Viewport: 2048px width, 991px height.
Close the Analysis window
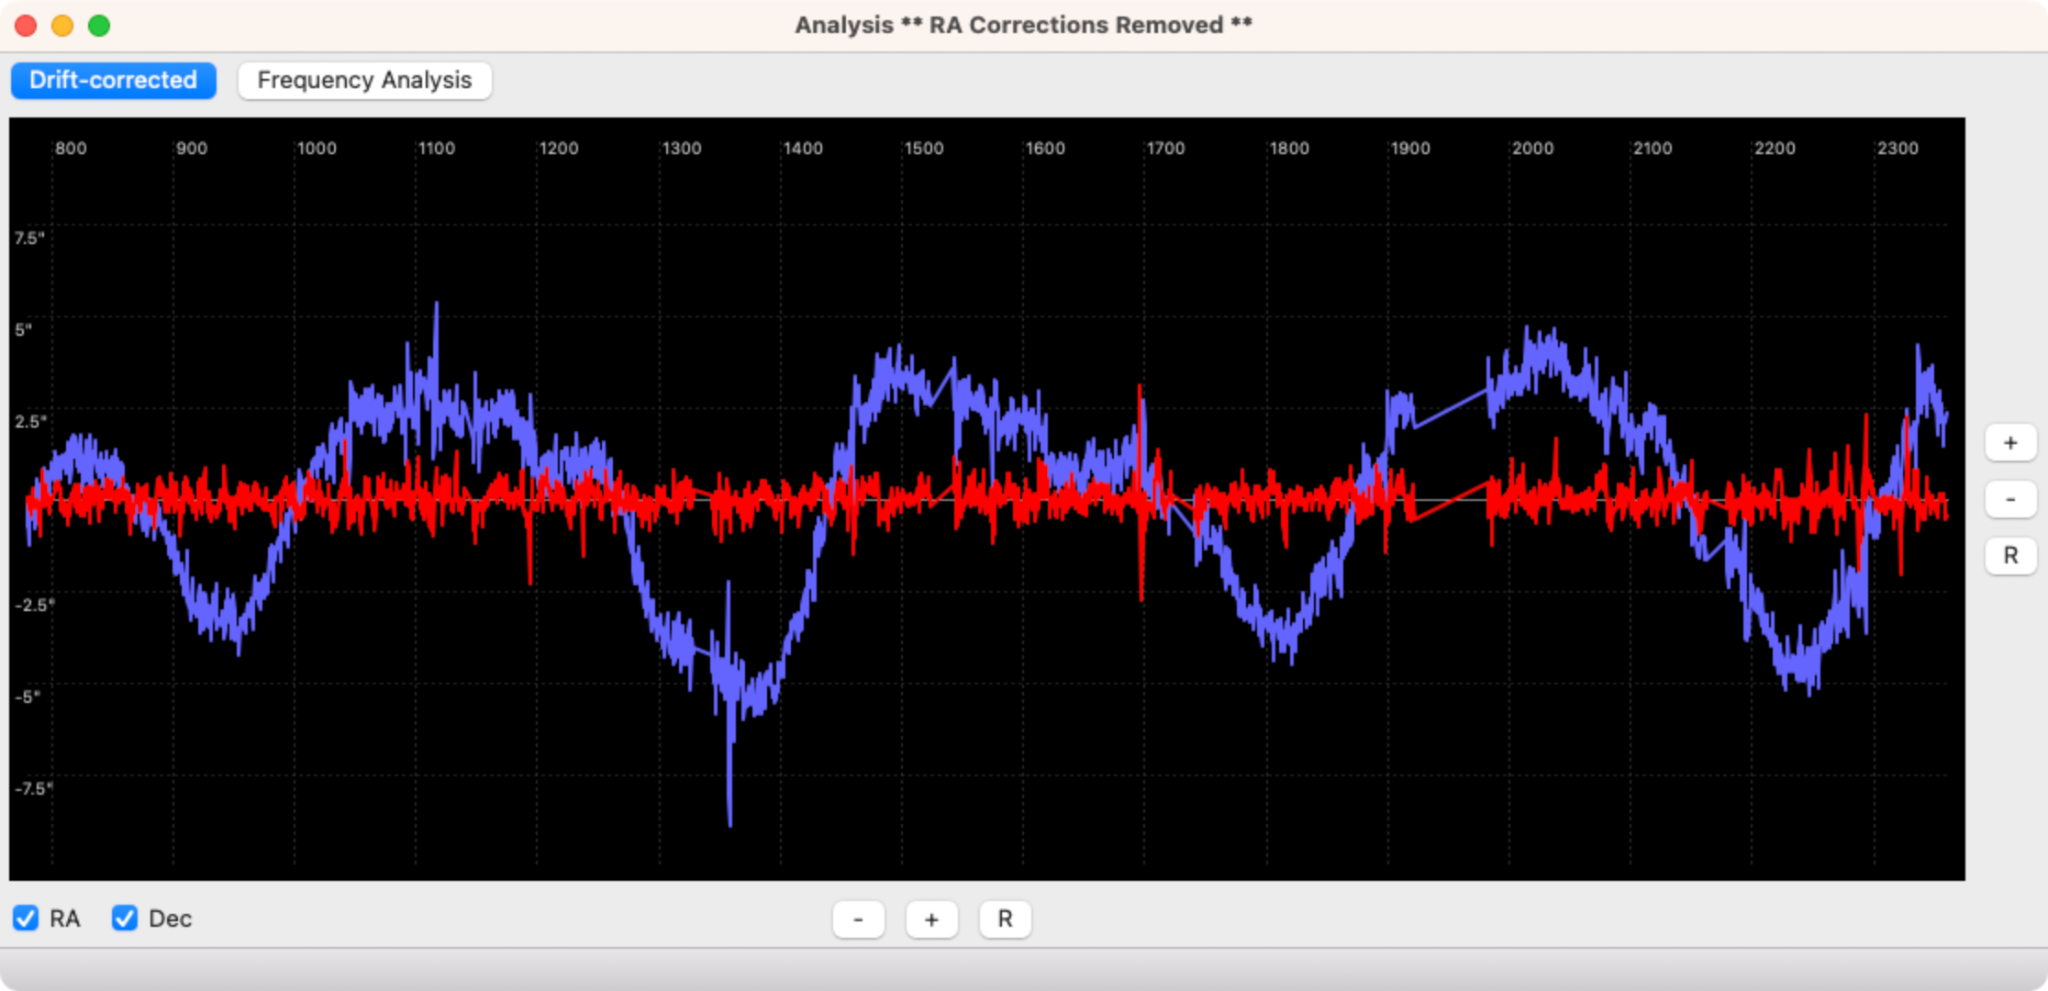26,25
